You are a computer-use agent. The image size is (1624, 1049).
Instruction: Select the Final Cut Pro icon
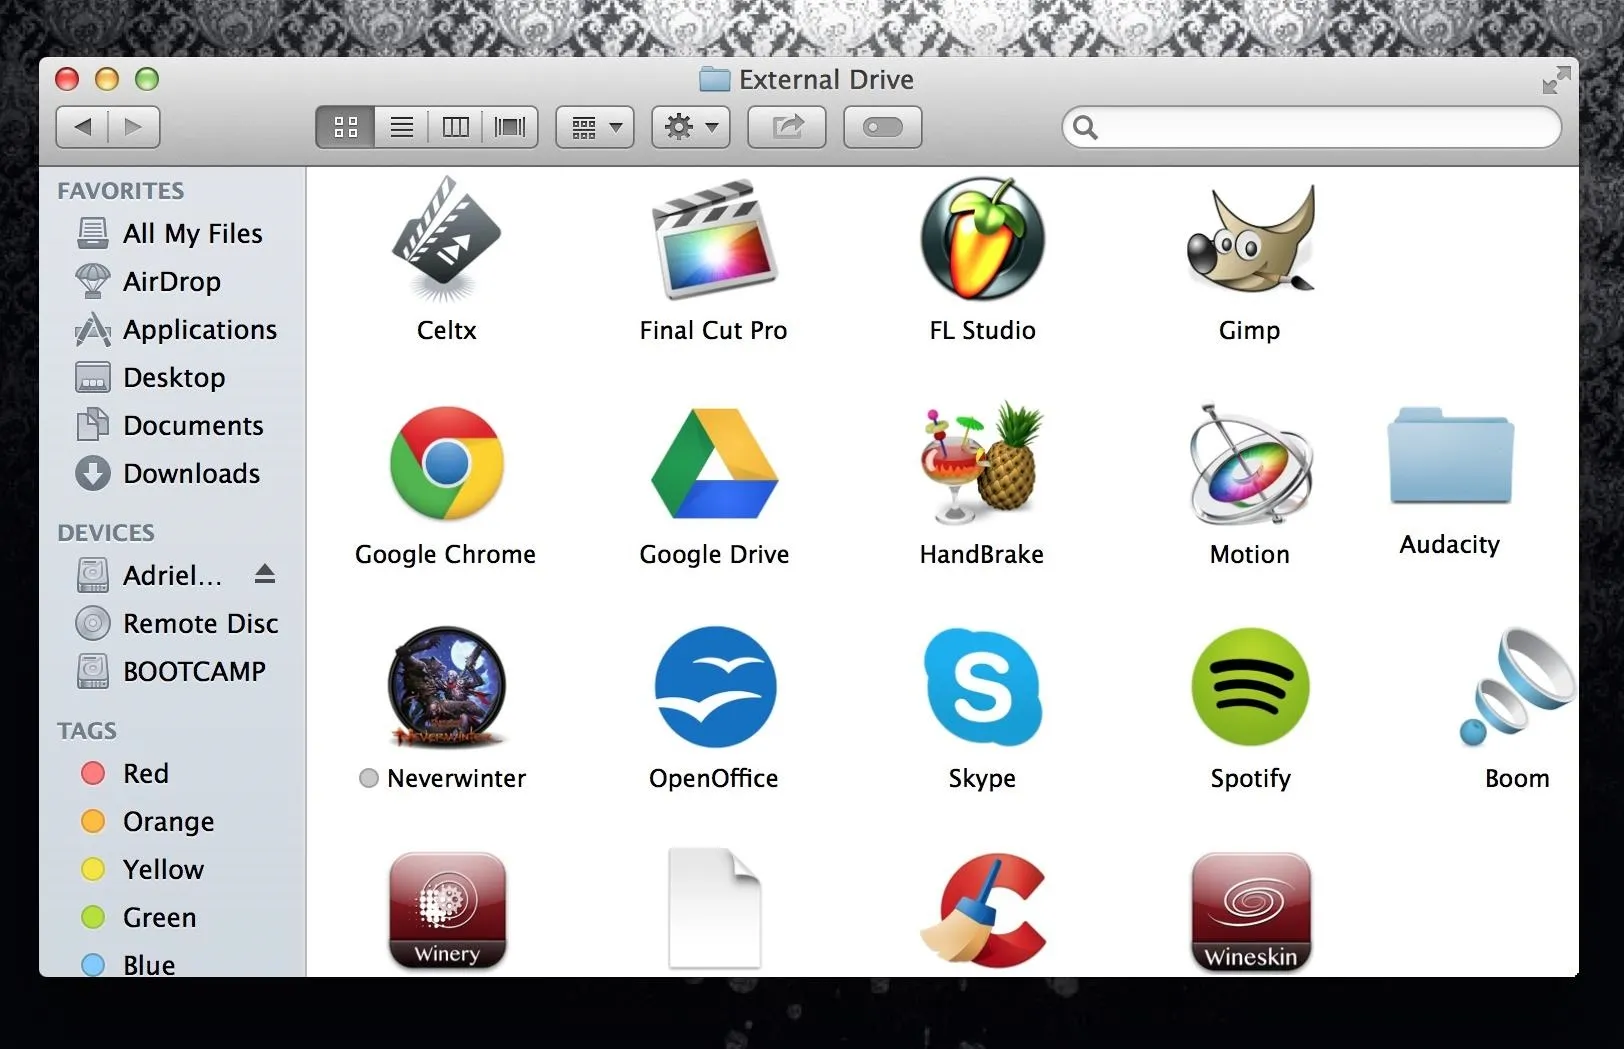[714, 240]
